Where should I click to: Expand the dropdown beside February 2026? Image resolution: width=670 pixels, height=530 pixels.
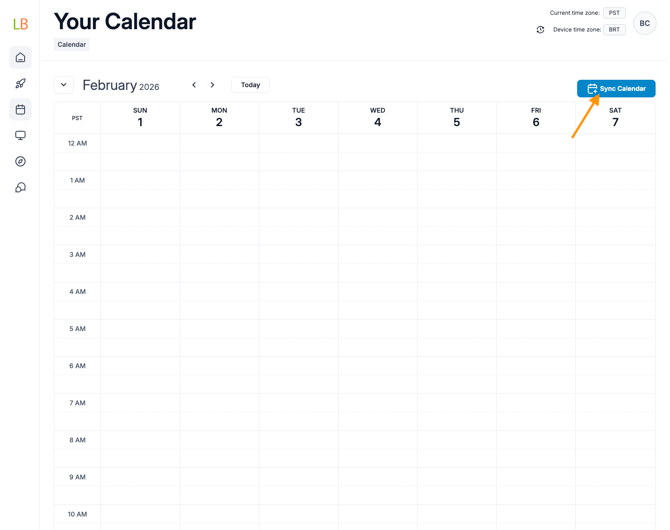pyautogui.click(x=64, y=85)
